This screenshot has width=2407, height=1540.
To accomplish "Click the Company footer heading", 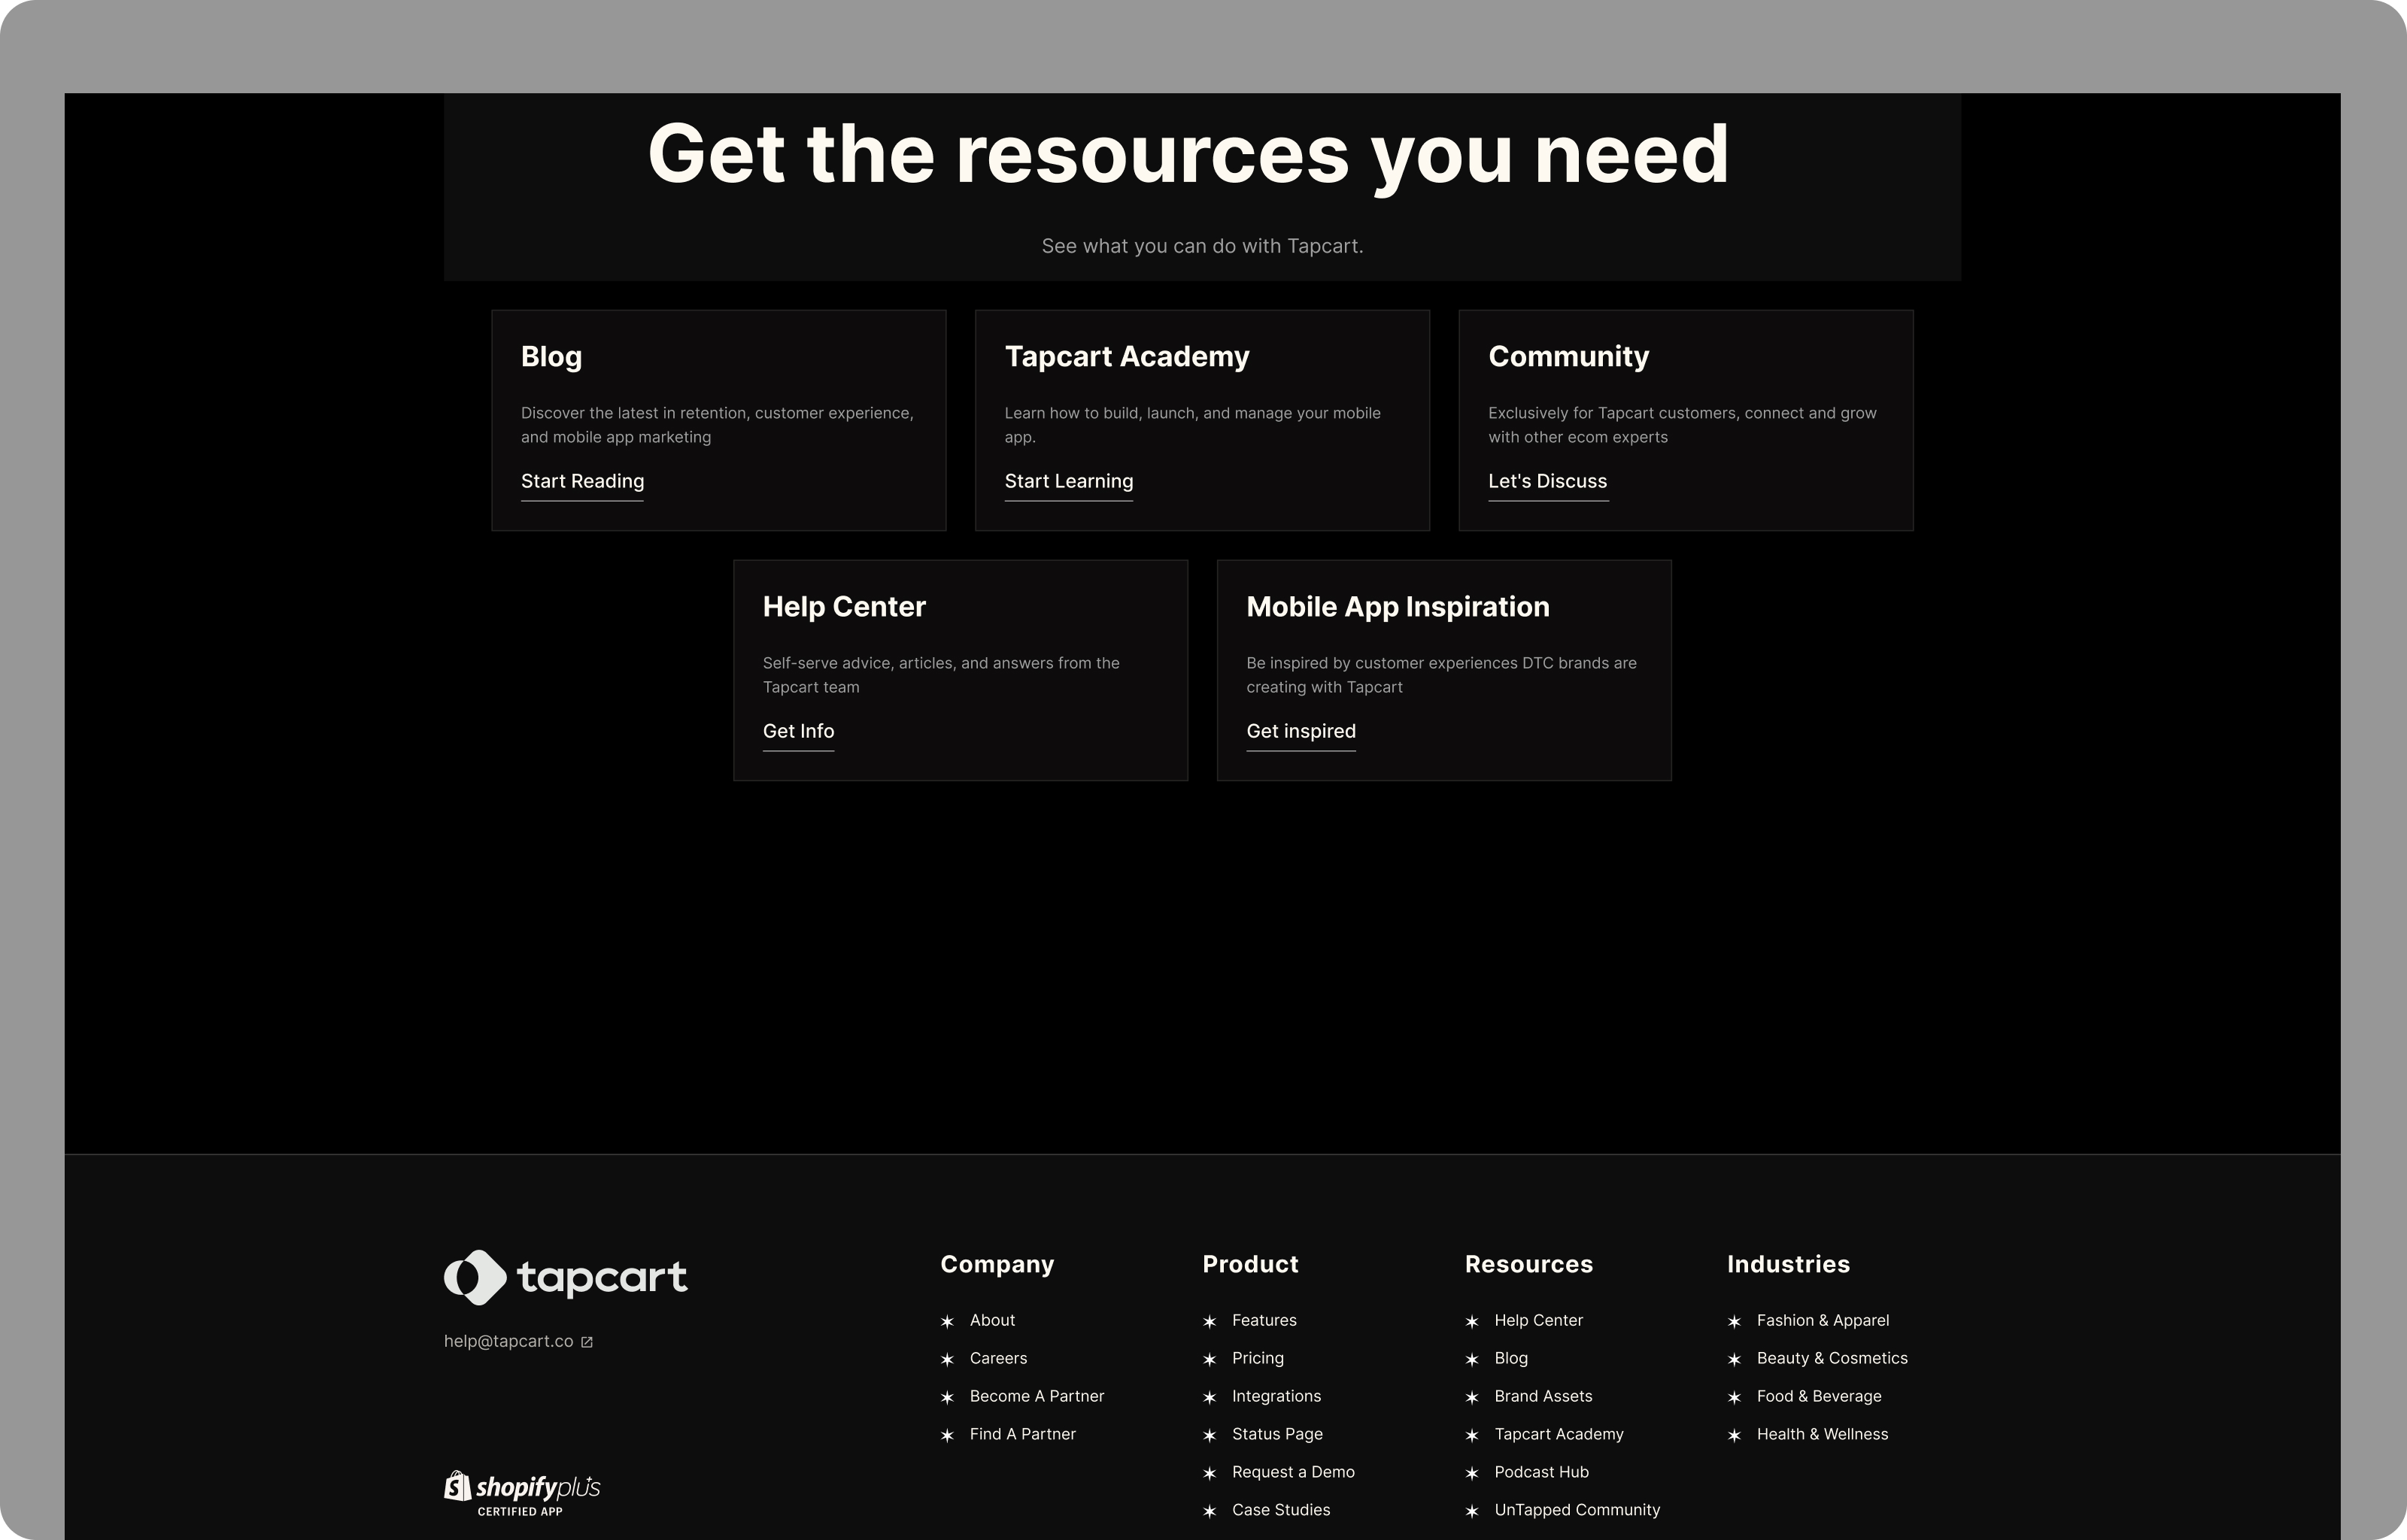I will [997, 1265].
